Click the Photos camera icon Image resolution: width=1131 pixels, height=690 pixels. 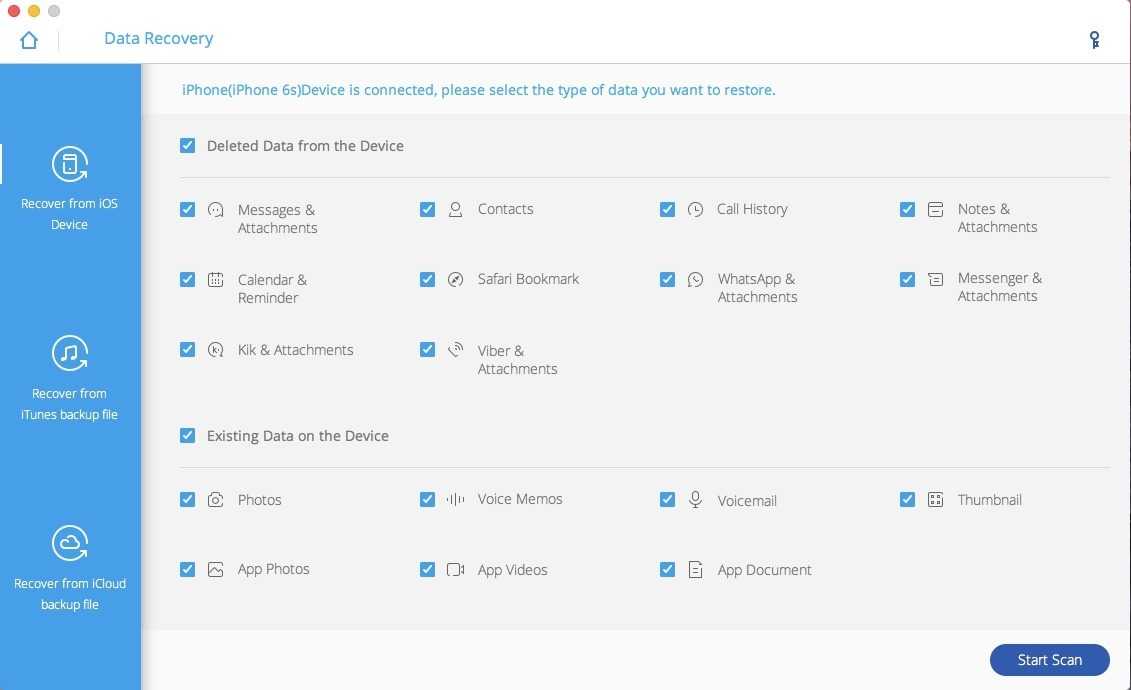[216, 500]
